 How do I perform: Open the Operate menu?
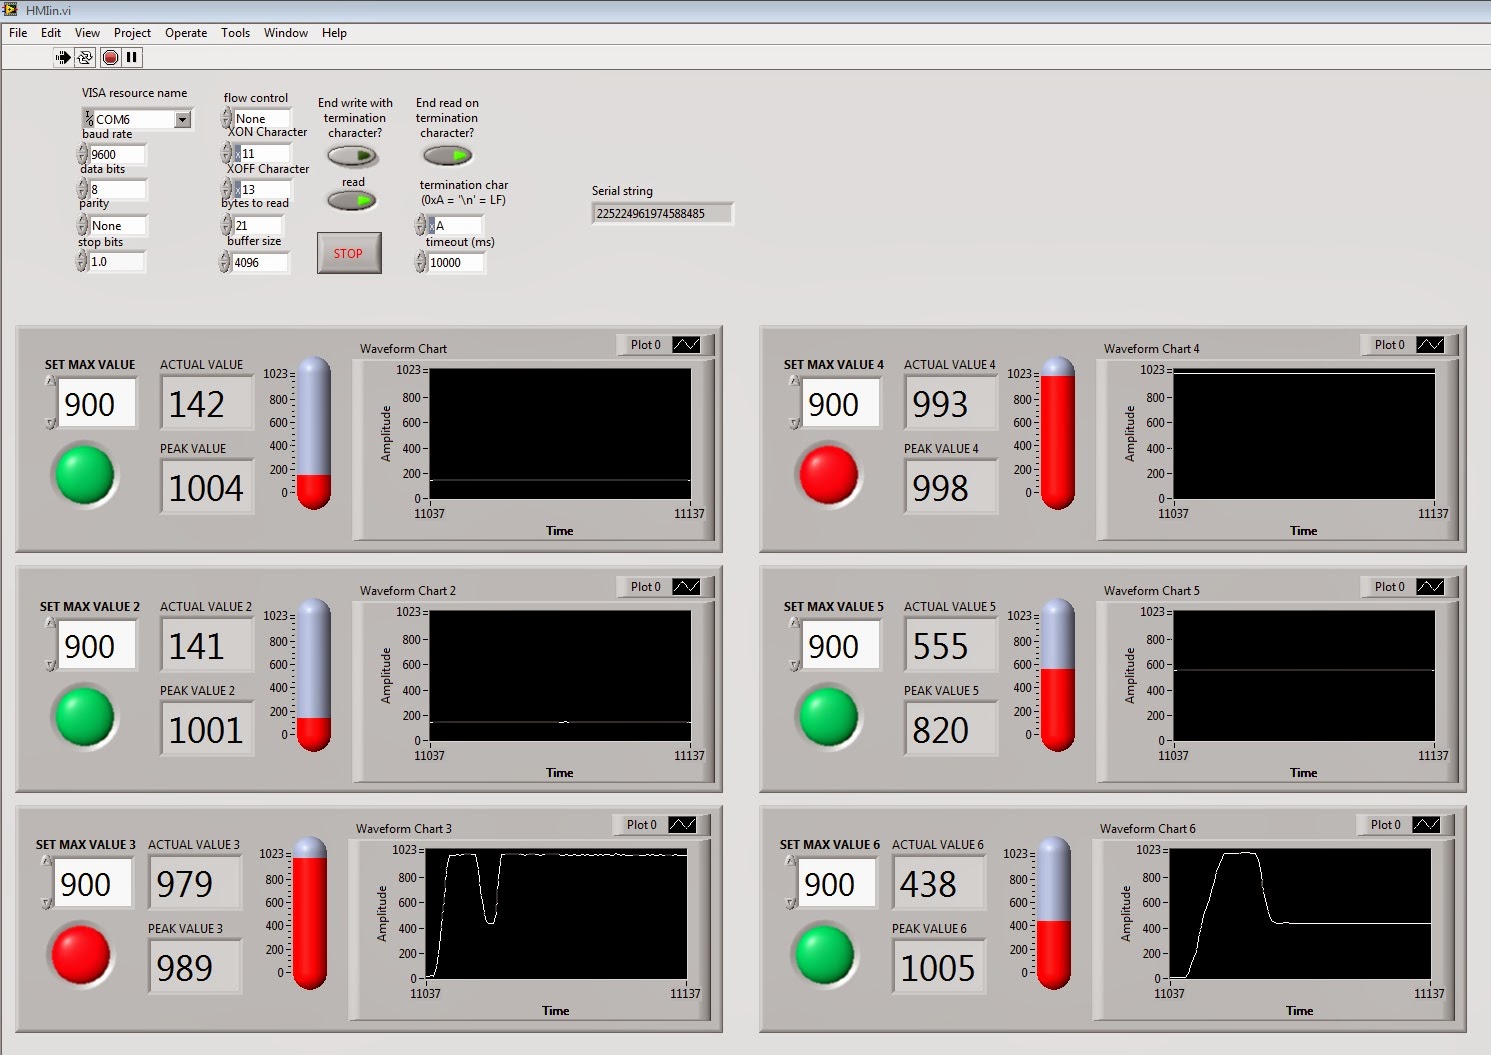185,32
